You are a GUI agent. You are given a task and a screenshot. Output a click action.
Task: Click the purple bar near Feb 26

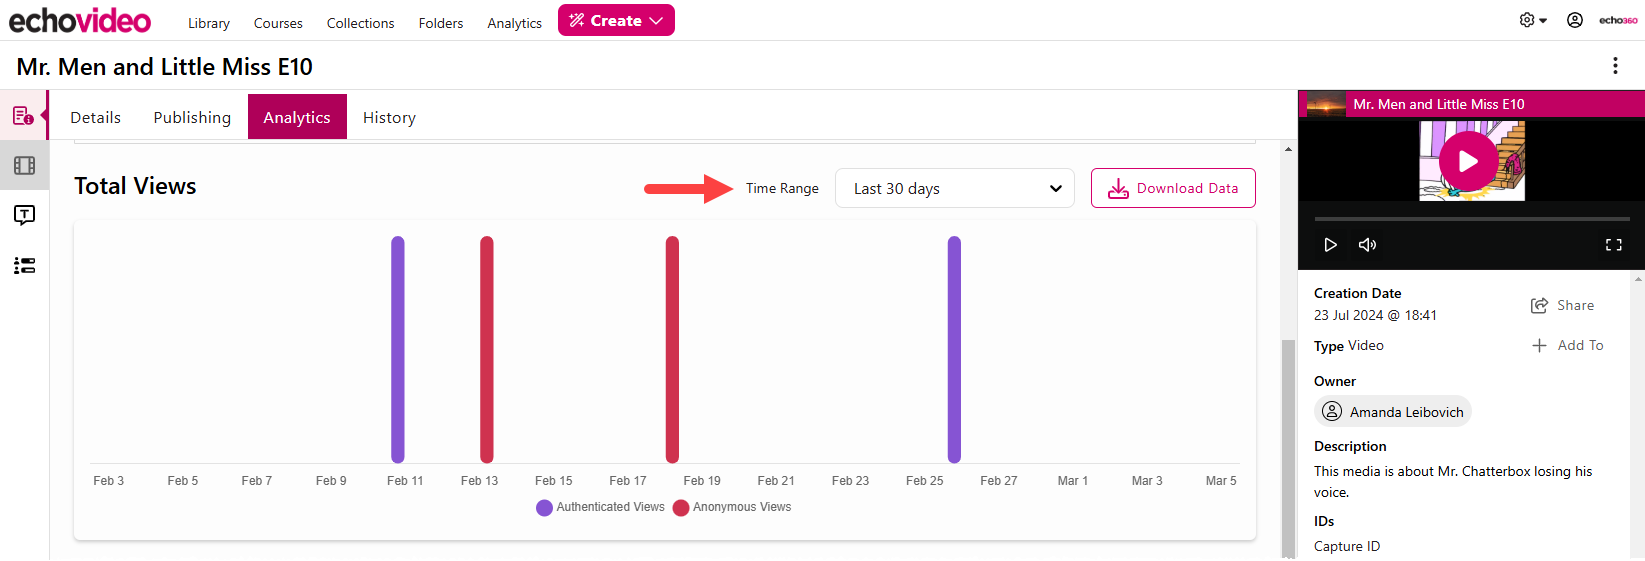954,349
